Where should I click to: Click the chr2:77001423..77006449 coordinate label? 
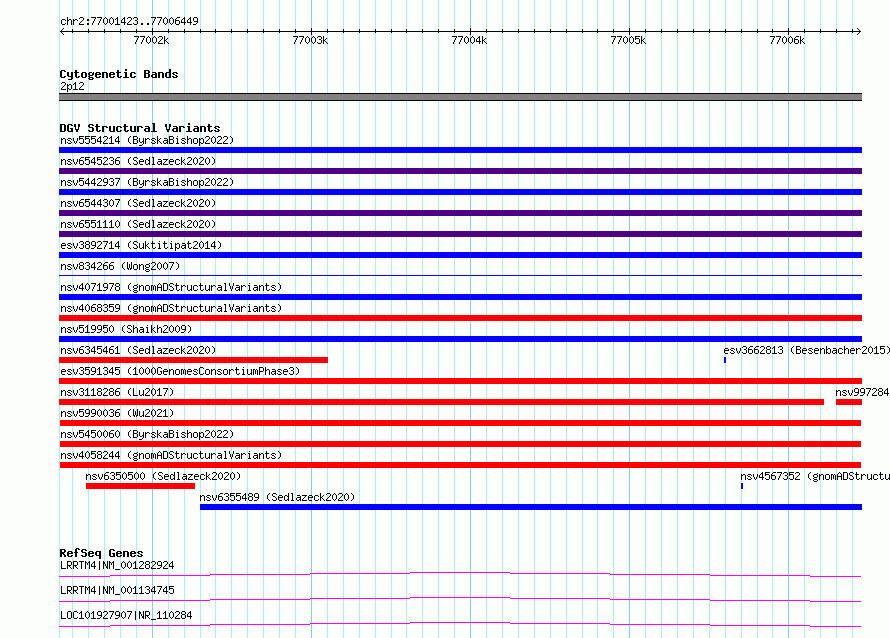click(129, 21)
